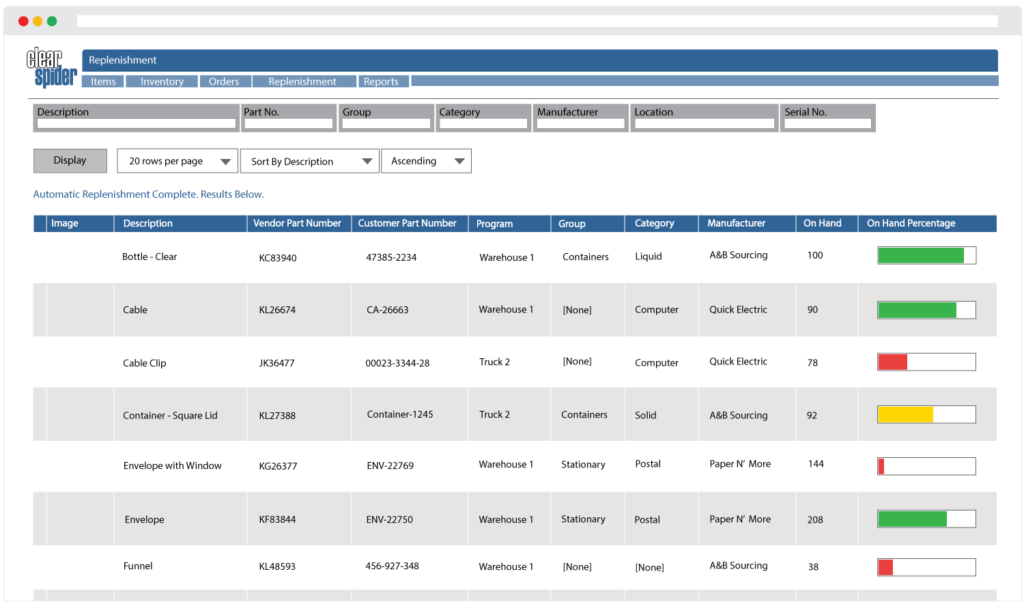
Task: Switch to the Inventory tab
Action: point(161,81)
